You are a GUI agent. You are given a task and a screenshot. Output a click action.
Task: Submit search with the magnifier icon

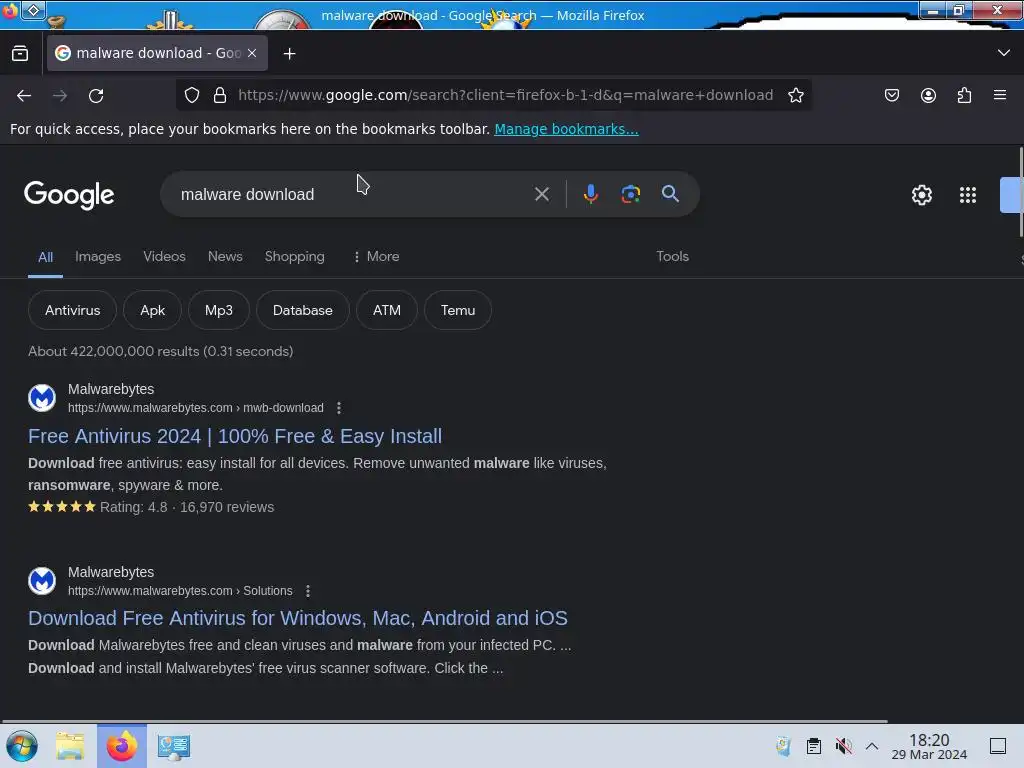pyautogui.click(x=670, y=194)
